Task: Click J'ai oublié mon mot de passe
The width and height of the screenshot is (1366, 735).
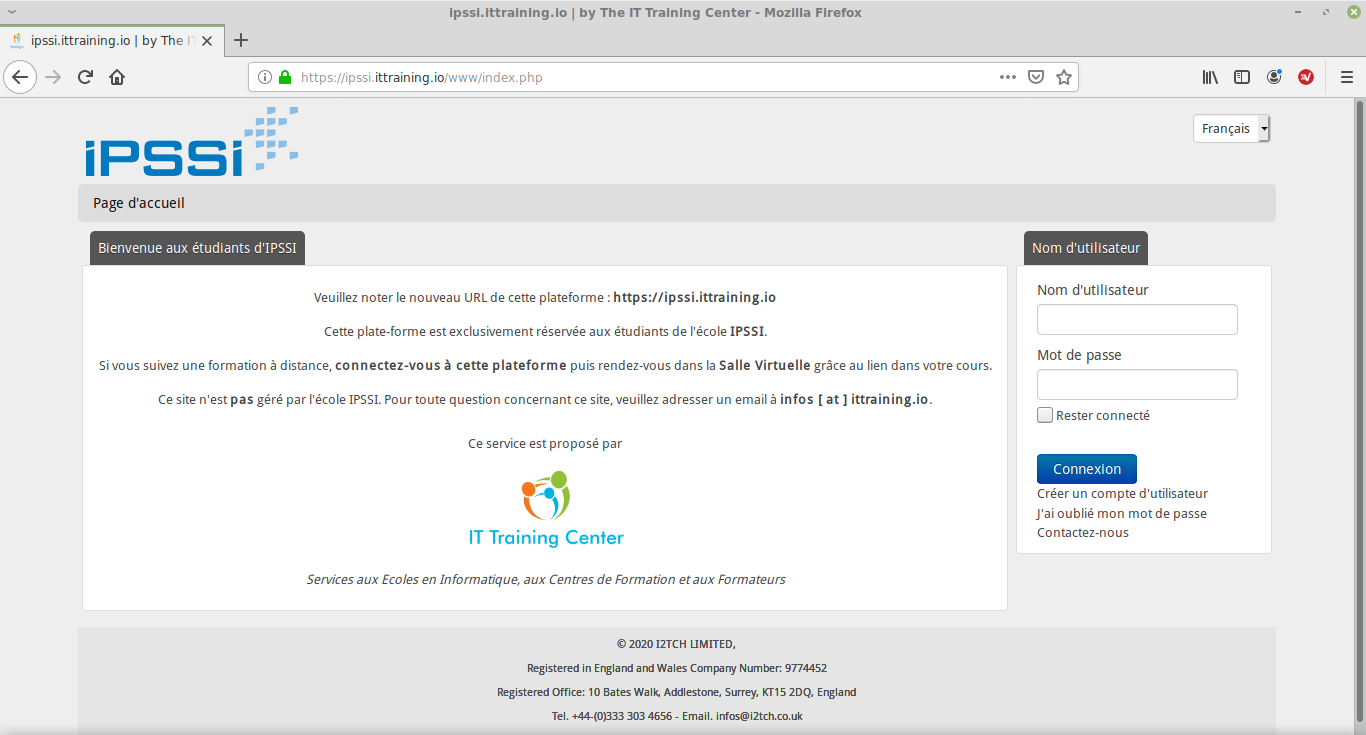Action: (1122, 514)
